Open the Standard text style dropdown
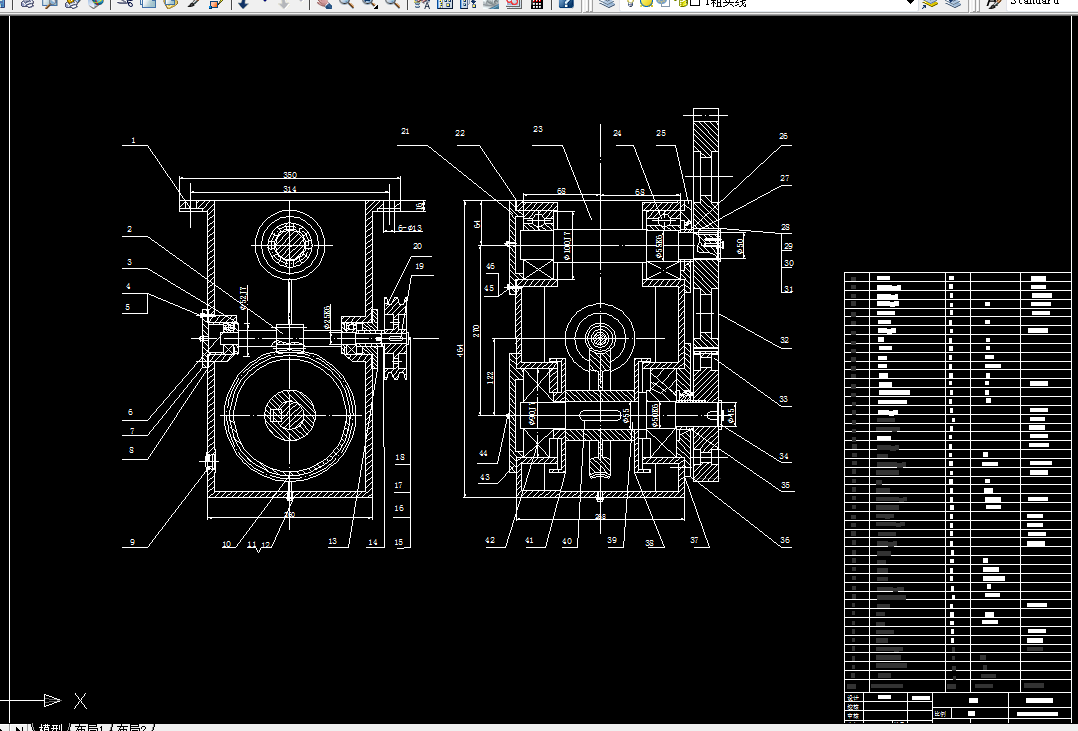The height and width of the screenshot is (731, 1078). click(x=1042, y=3)
